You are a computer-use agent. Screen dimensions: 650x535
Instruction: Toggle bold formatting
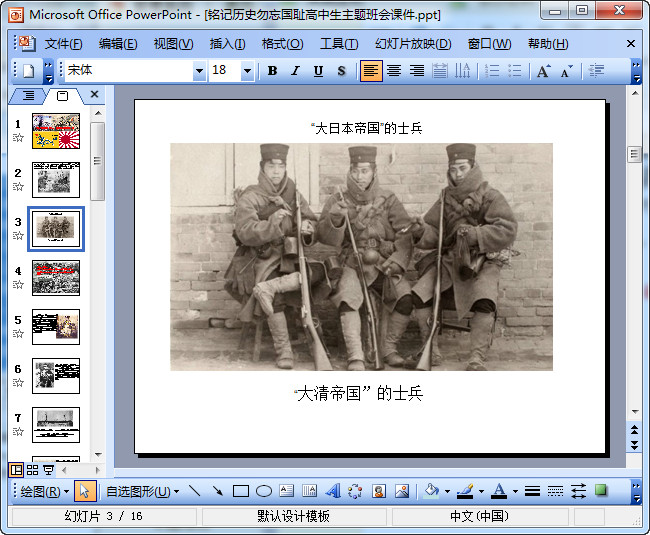[272, 71]
